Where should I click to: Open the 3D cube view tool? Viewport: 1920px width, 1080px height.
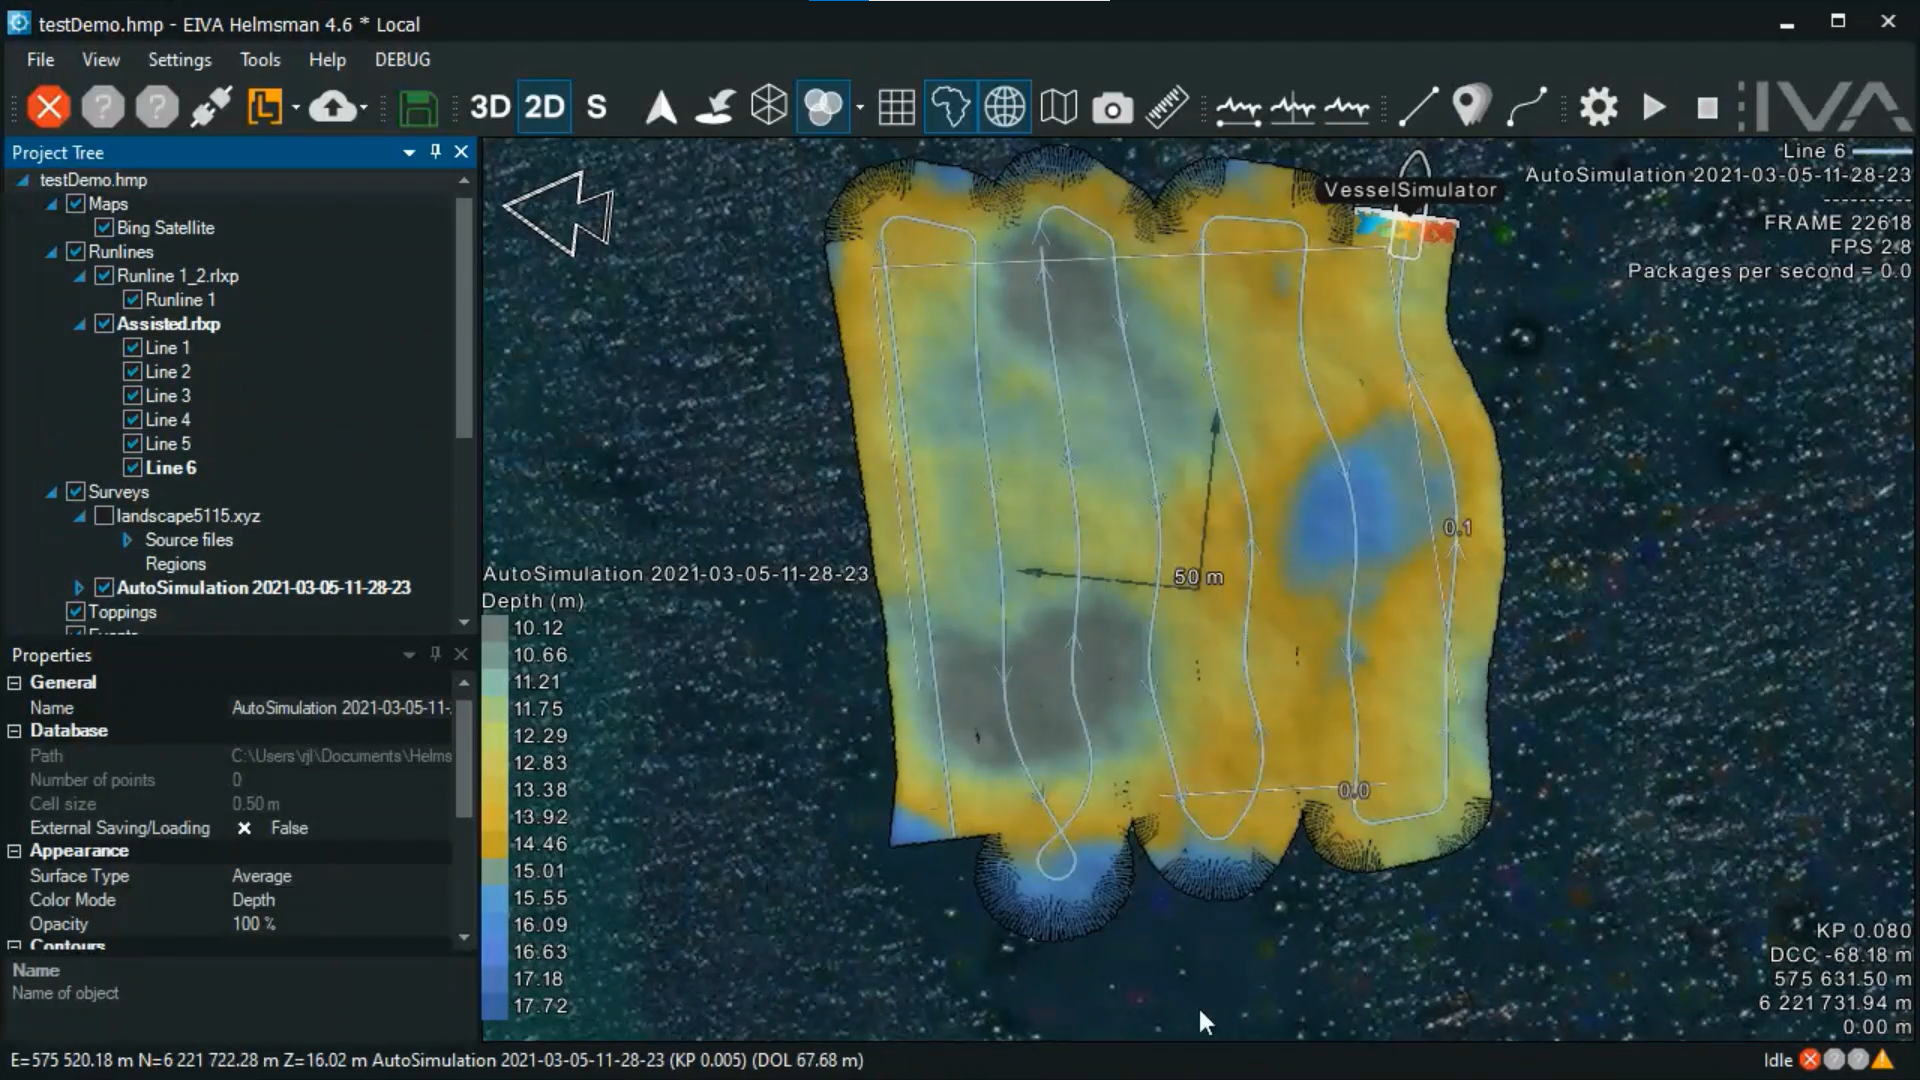768,107
